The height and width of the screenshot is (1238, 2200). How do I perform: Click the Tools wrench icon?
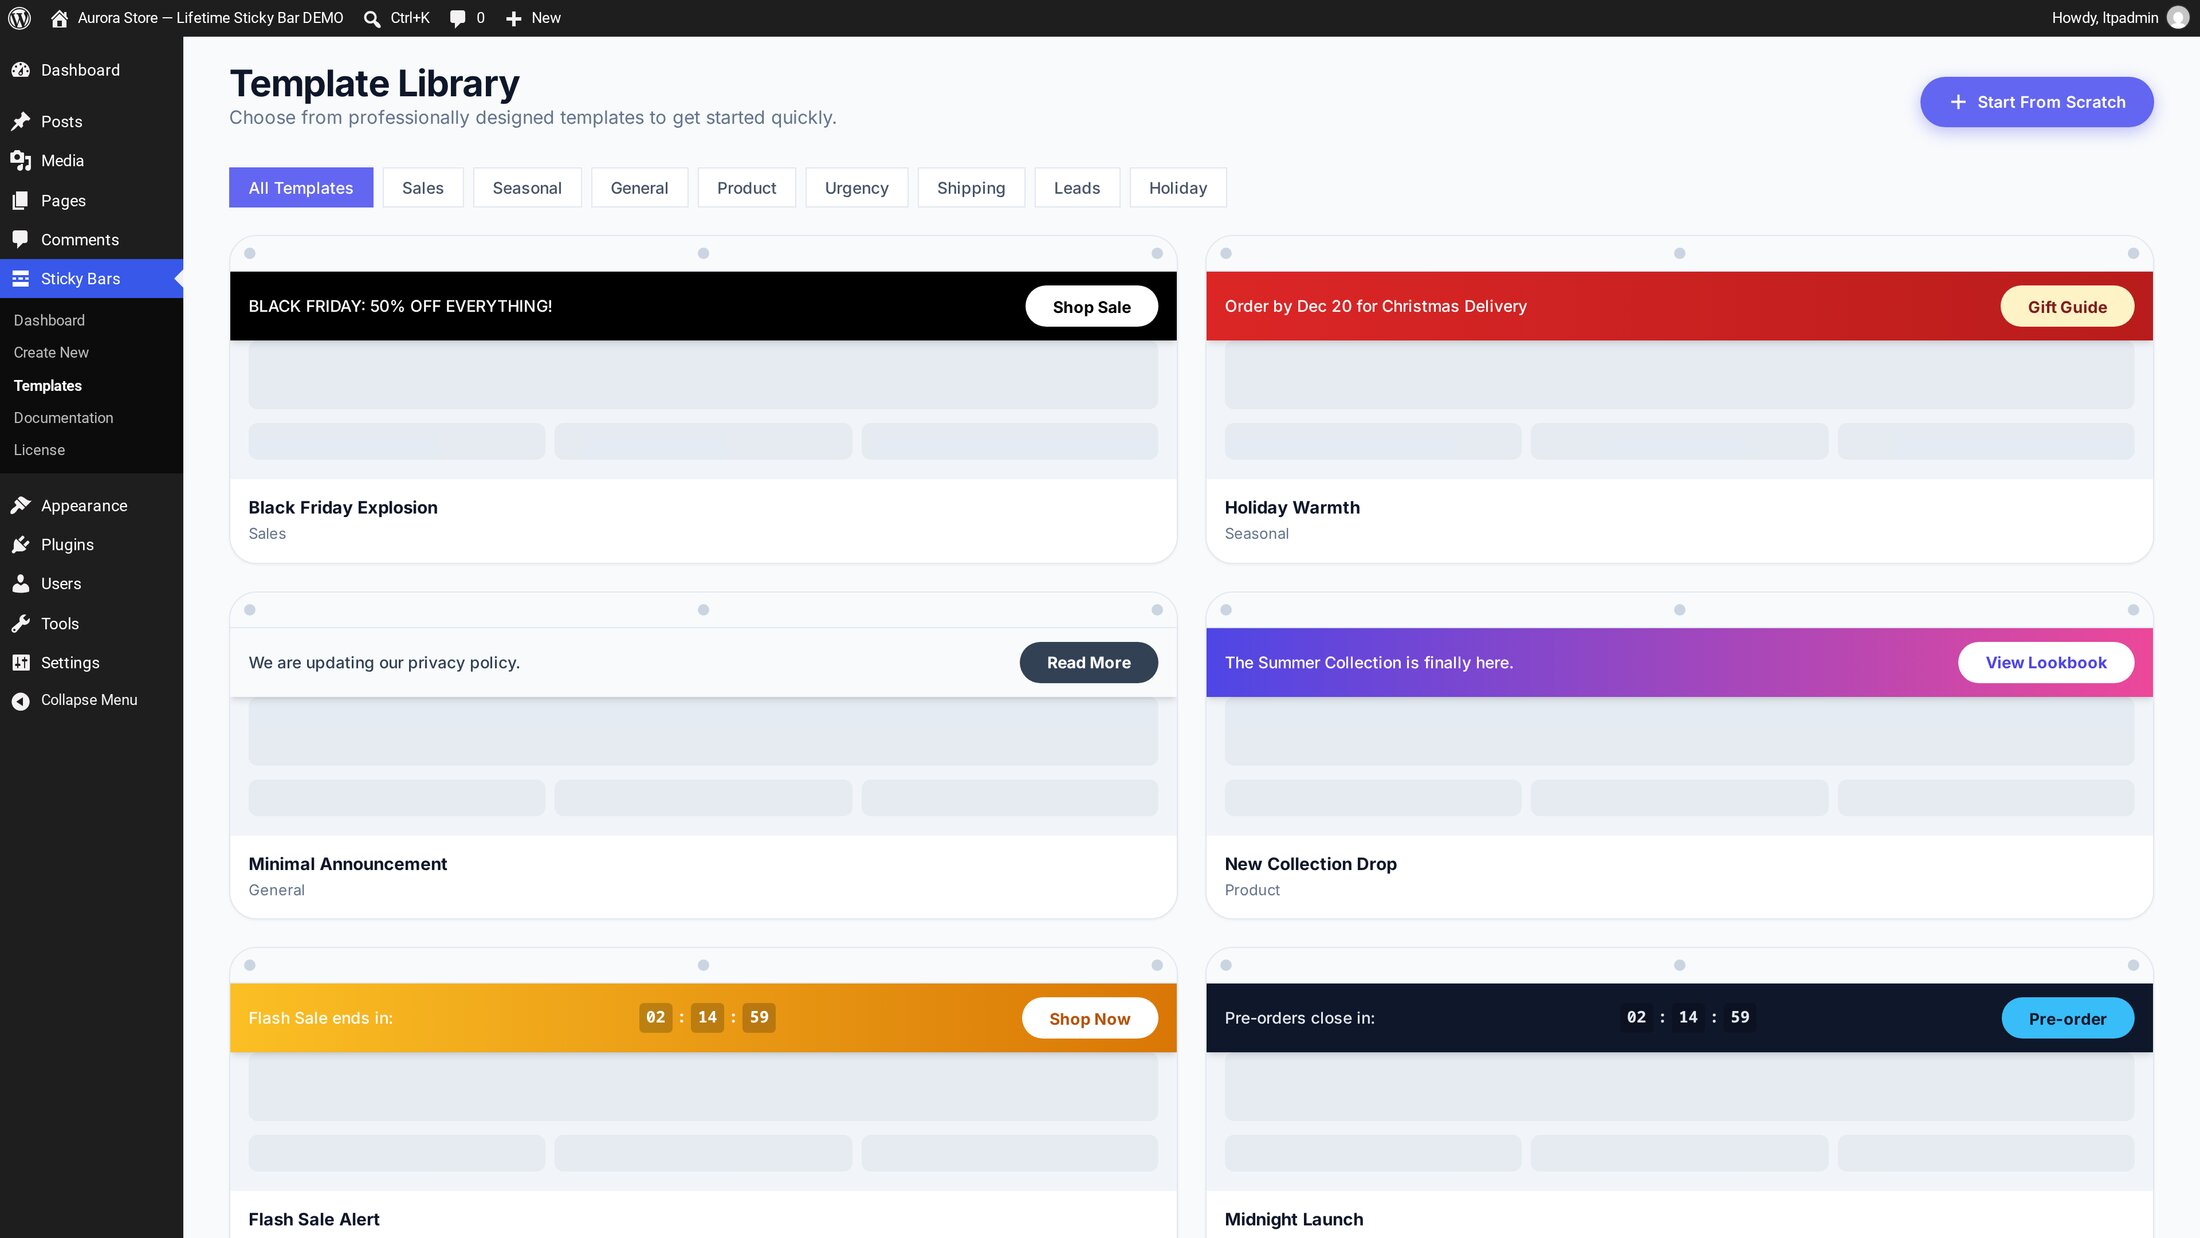click(21, 623)
